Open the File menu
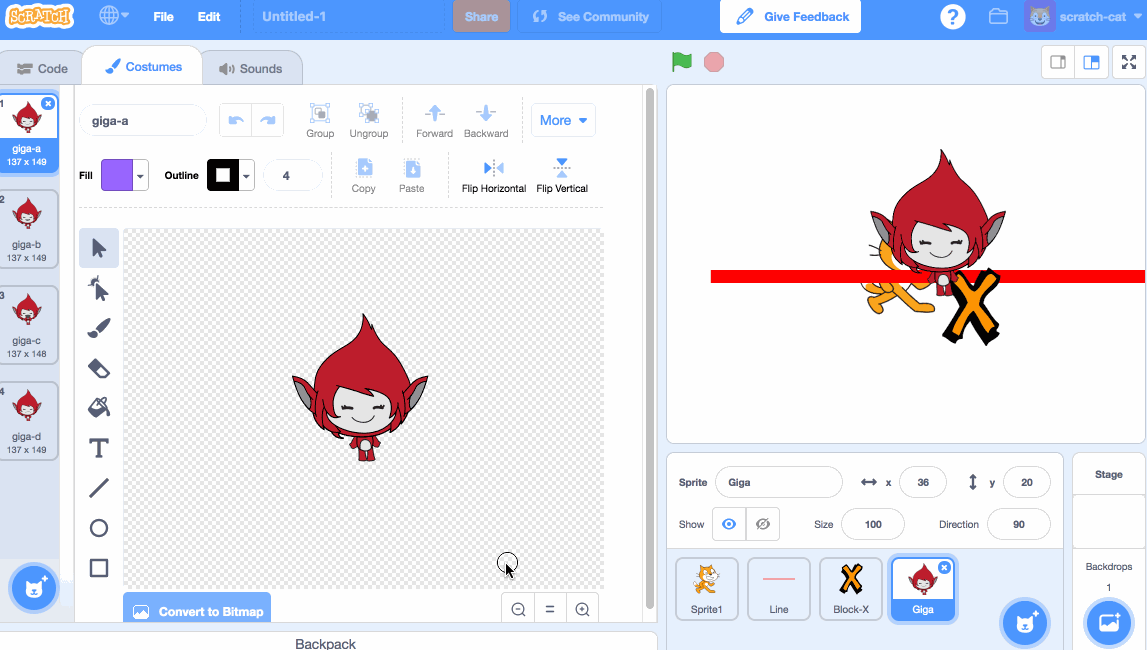Screen dimensions: 1147x650 163,16
